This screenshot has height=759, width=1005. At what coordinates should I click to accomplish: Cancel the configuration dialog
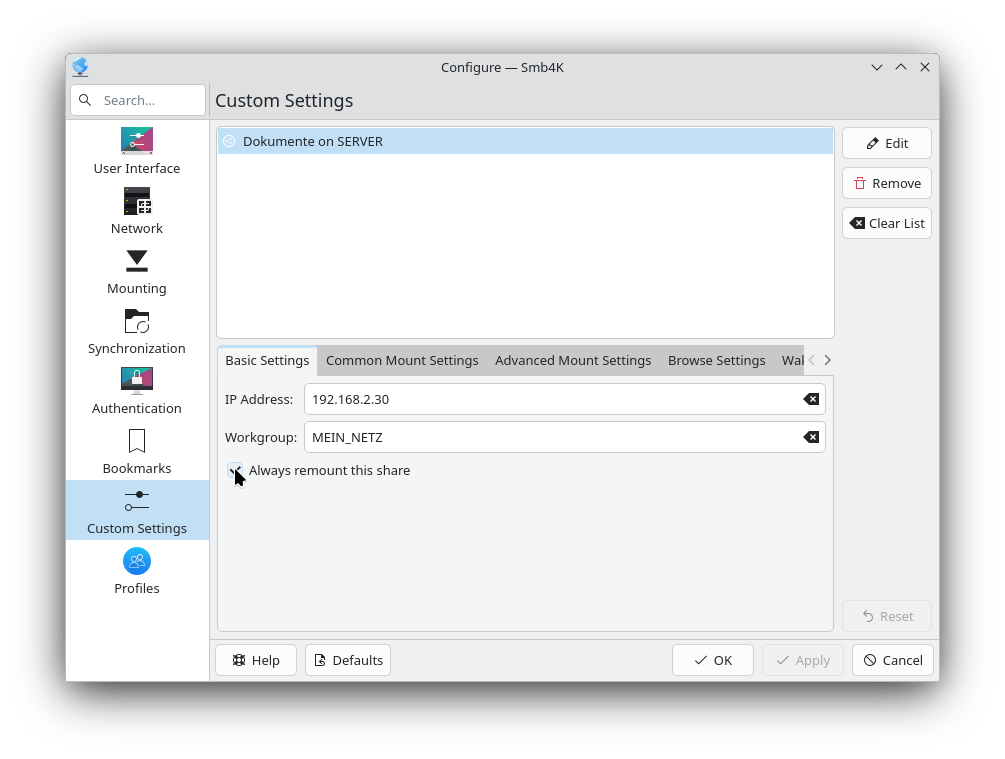(x=893, y=660)
